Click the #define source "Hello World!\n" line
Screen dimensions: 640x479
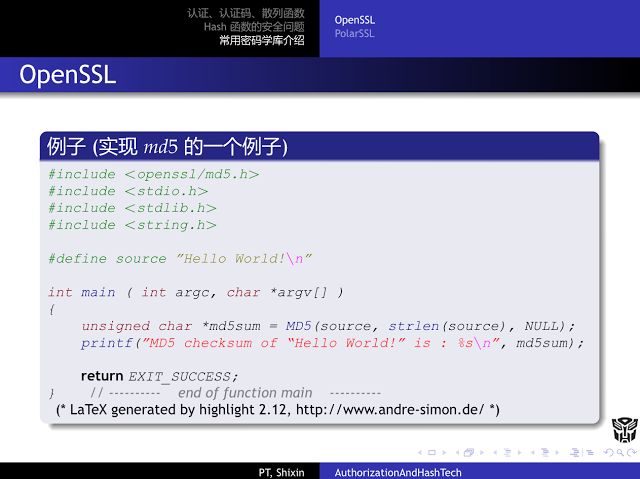tap(180, 259)
